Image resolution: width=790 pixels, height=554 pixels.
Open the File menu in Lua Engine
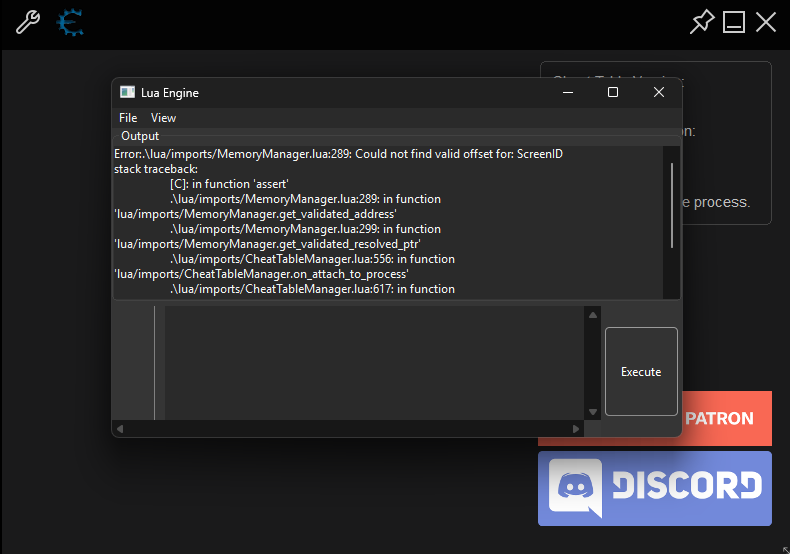pyautogui.click(x=128, y=118)
